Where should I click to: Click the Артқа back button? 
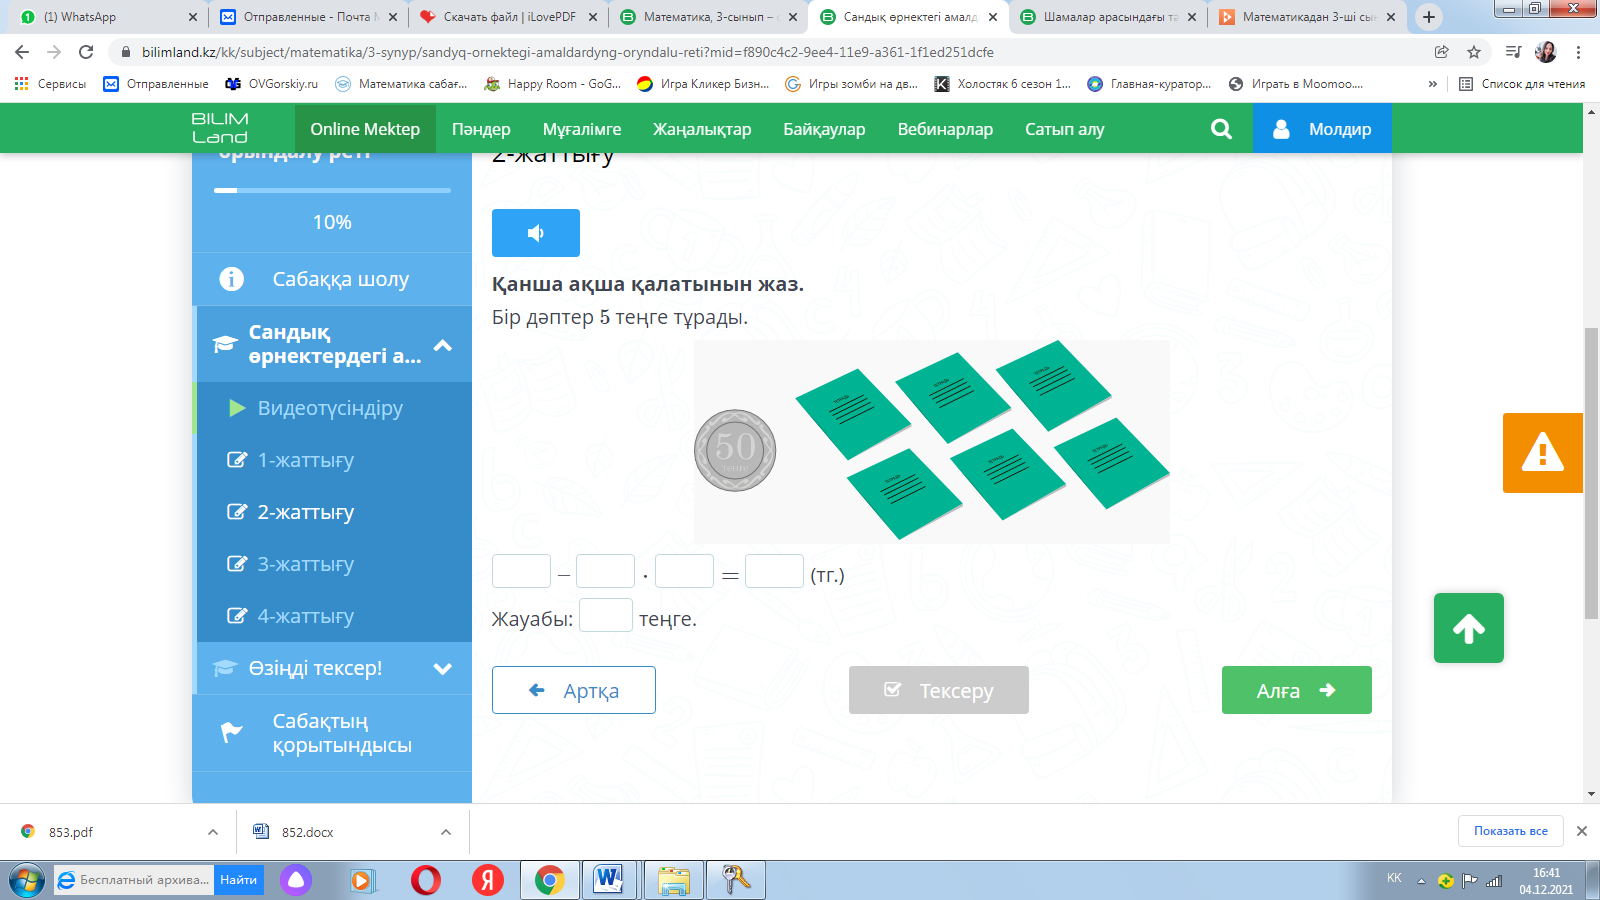[574, 690]
